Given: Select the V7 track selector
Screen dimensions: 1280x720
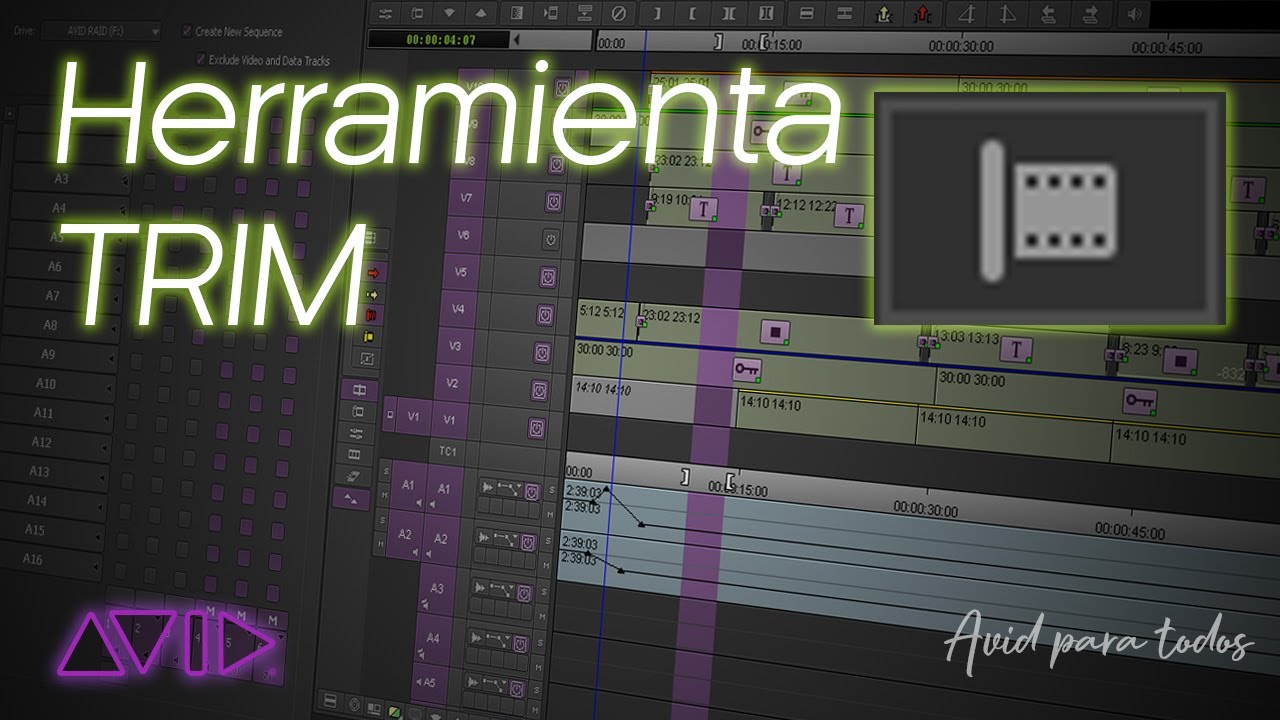Looking at the screenshot, I should (x=466, y=198).
